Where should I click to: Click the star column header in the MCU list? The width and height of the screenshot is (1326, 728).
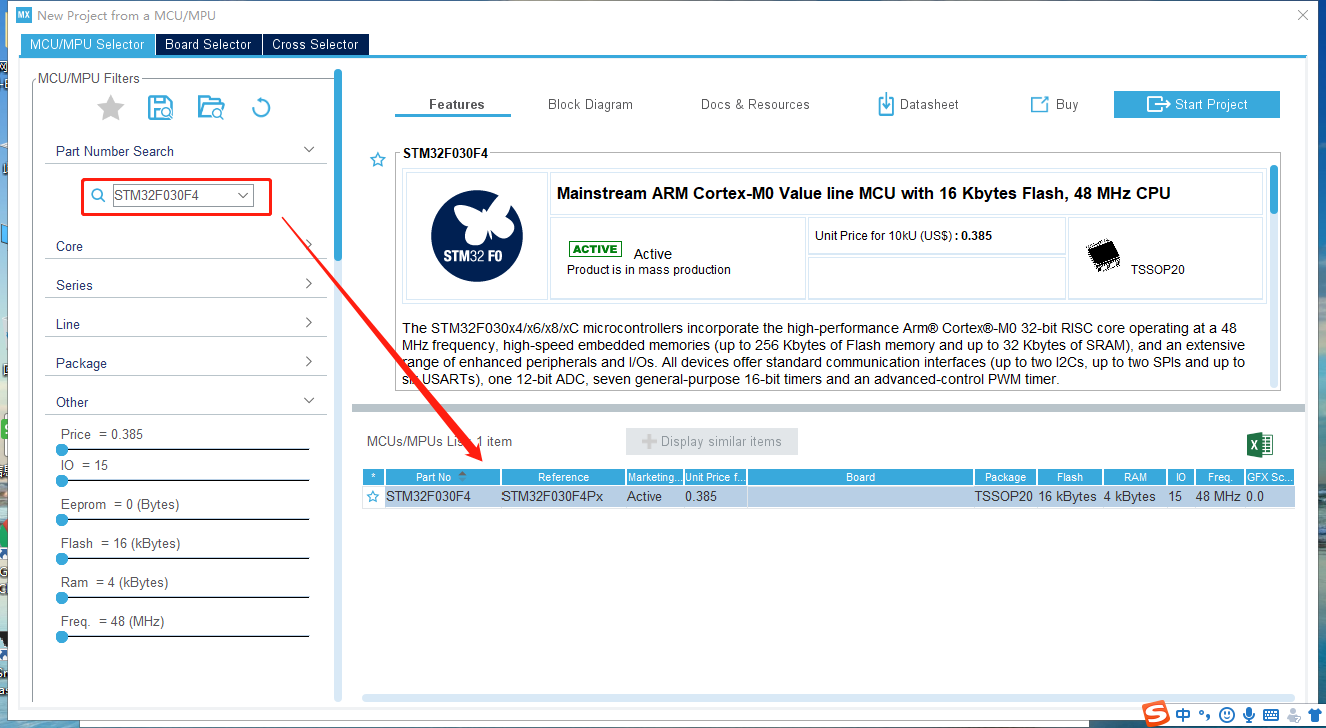(373, 477)
